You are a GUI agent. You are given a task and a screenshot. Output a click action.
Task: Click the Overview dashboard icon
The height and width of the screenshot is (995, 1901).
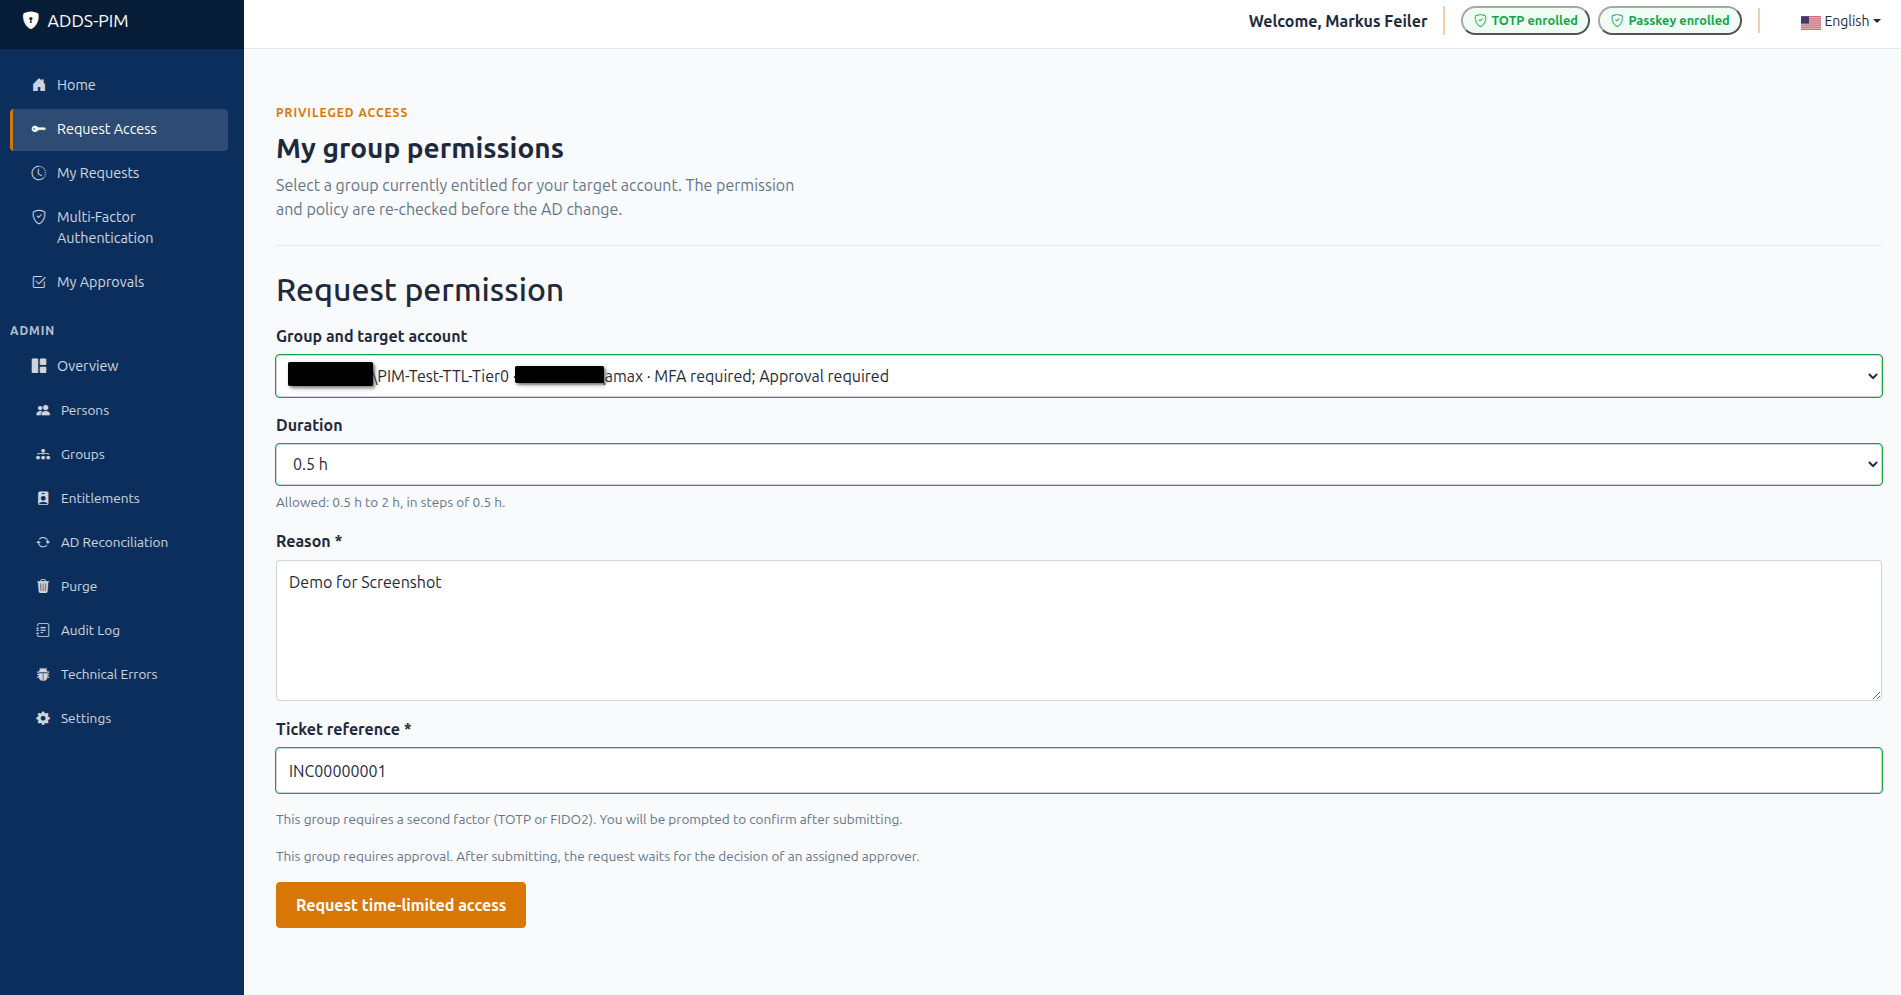39,366
